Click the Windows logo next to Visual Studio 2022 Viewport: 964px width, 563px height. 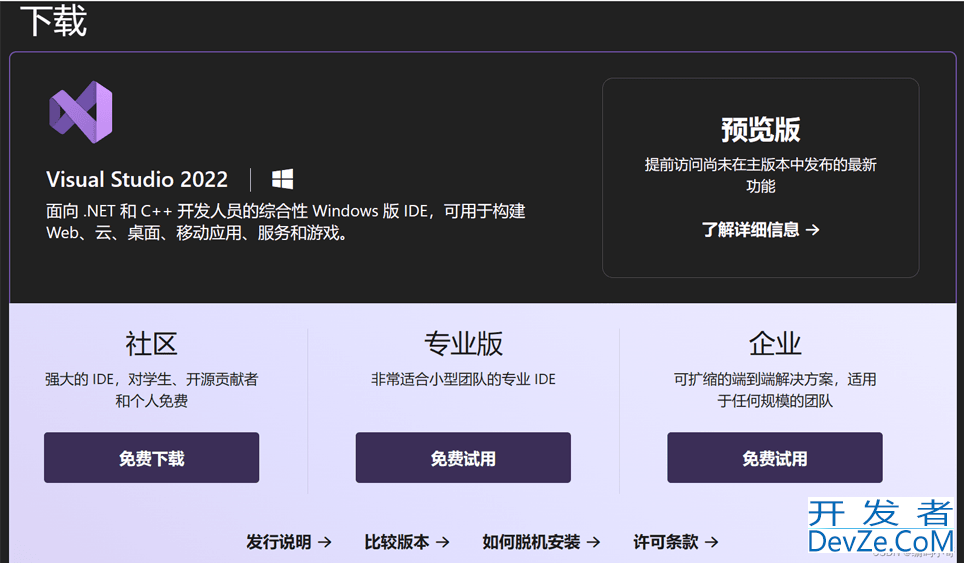tap(282, 179)
